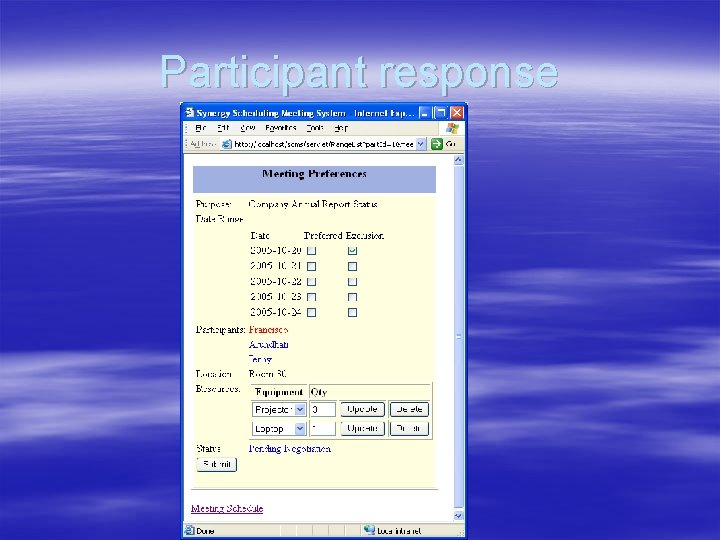Viewport: 720px width, 540px height.
Task: Expand the address bar URL dropdown
Action: 421,144
